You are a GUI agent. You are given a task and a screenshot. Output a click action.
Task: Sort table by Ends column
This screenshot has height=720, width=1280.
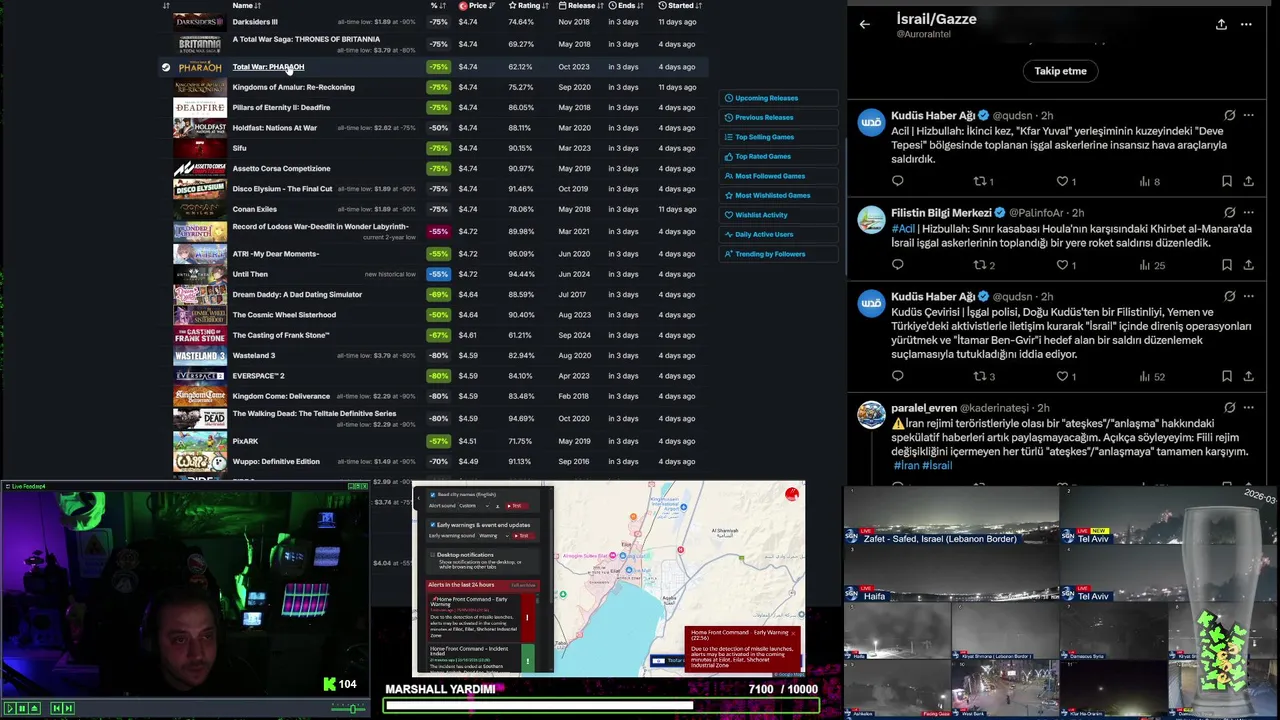pos(626,5)
